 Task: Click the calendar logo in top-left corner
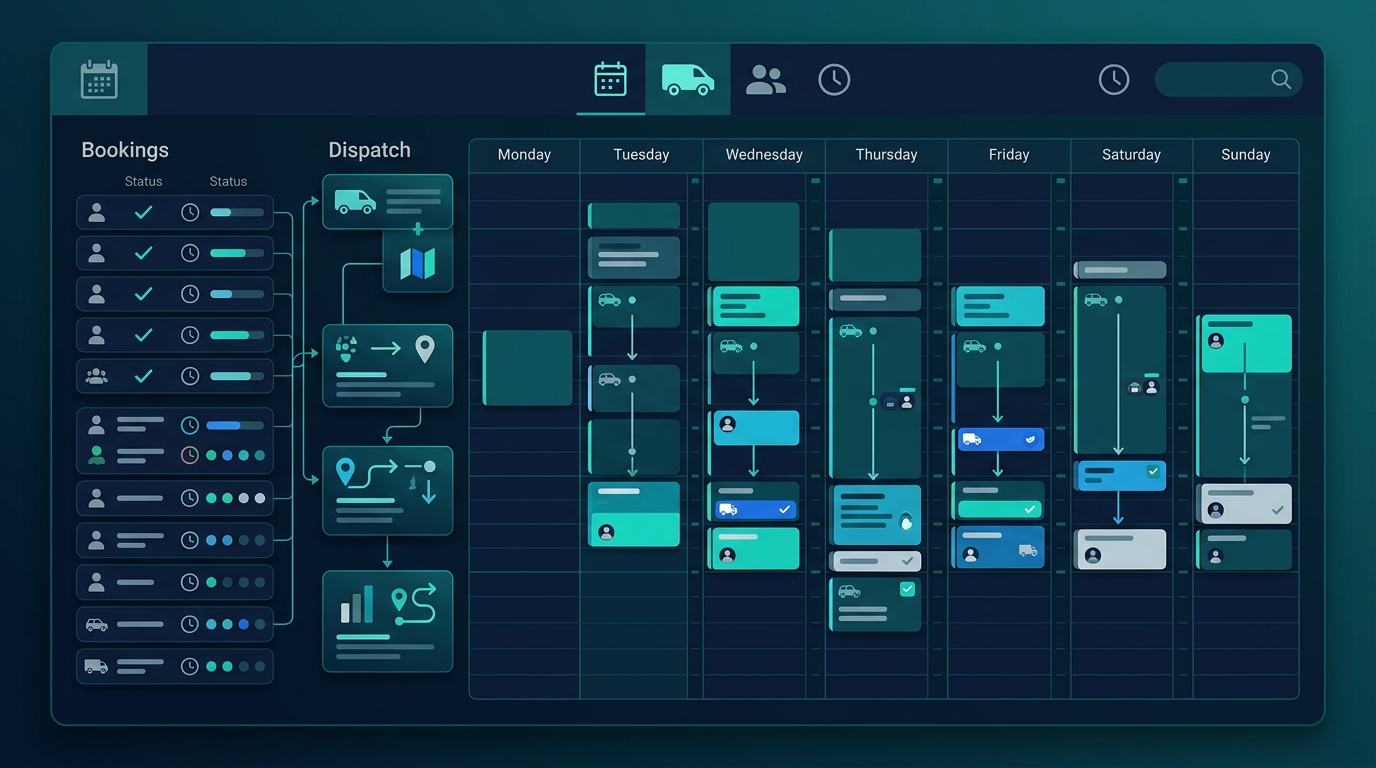pos(99,79)
